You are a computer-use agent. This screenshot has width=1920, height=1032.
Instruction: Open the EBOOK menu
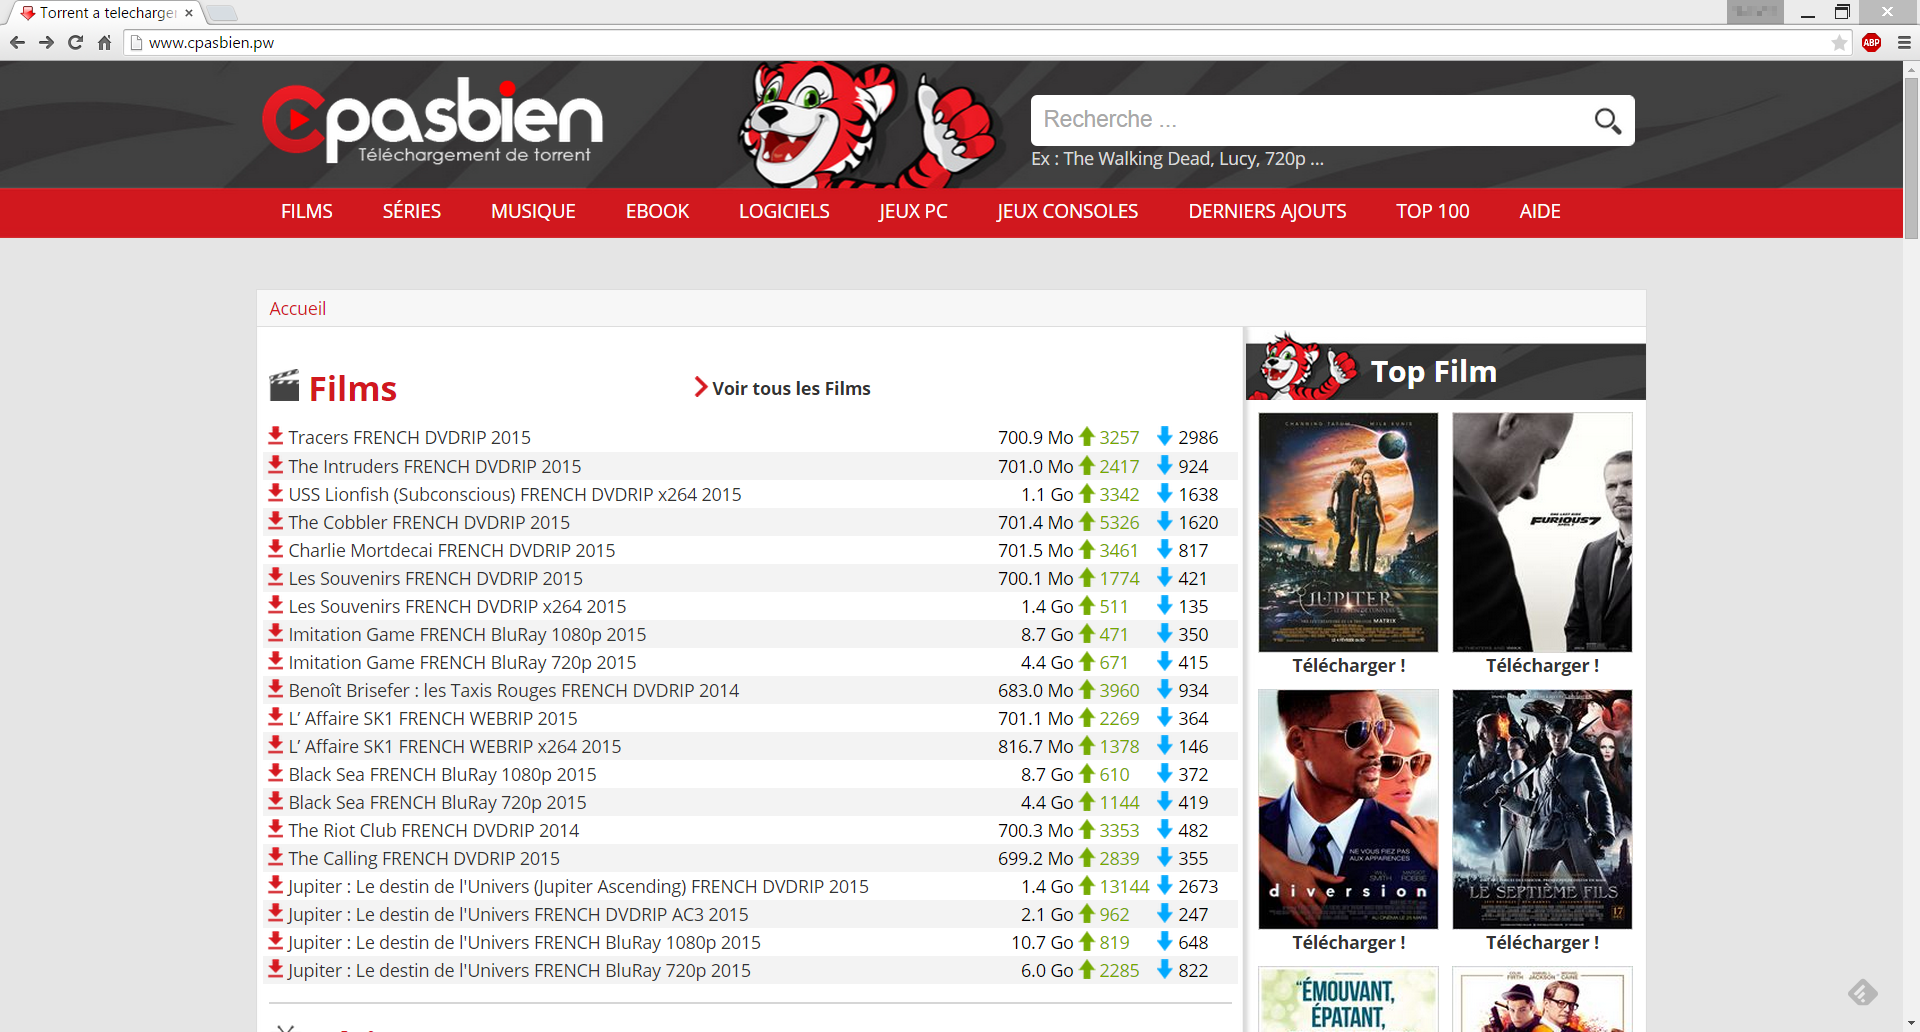point(658,212)
